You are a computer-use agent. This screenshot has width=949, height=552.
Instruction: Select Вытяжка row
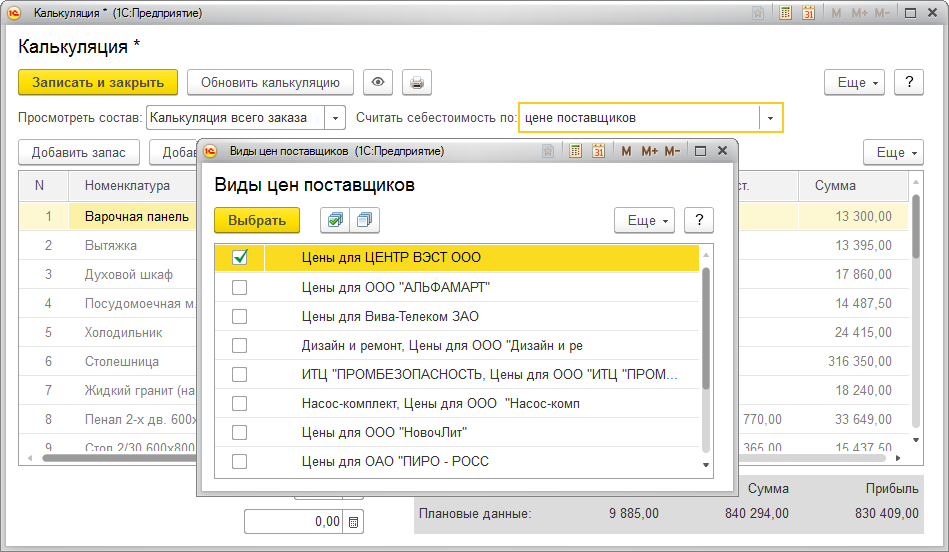point(111,246)
